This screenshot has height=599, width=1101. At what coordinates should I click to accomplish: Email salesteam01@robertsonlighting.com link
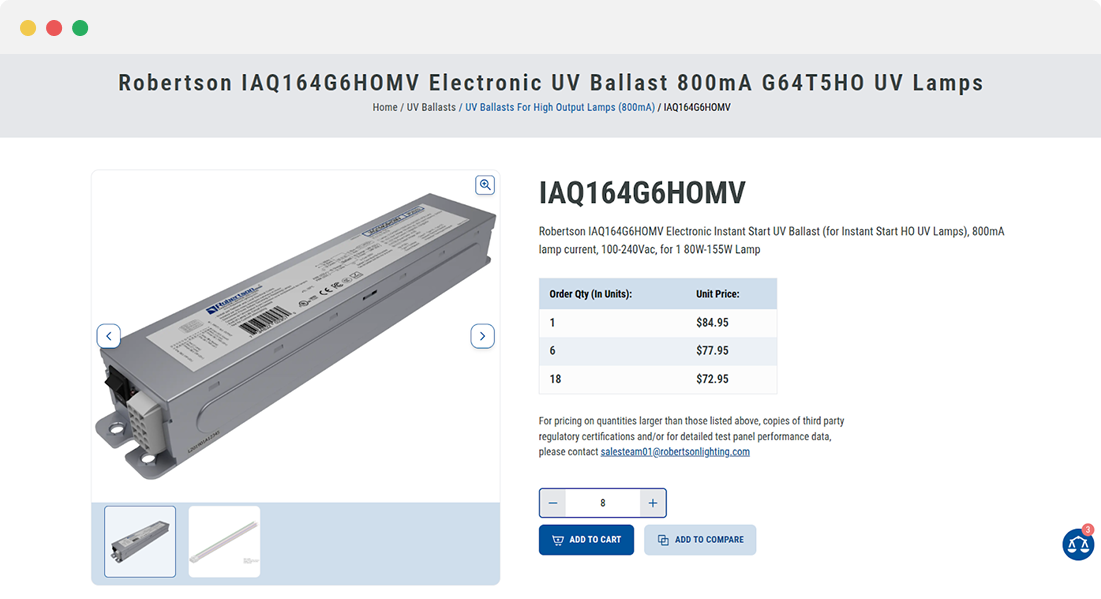point(675,452)
